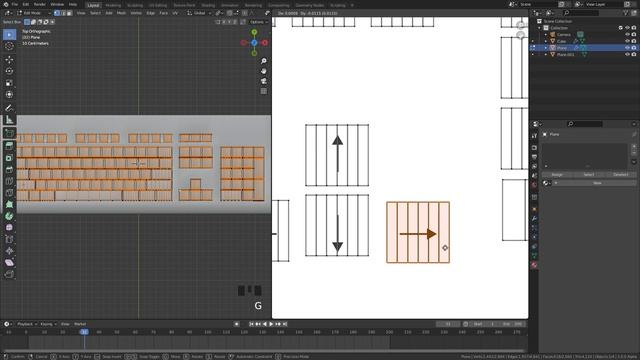
Task: Select the Knife tool
Action: tap(9, 193)
